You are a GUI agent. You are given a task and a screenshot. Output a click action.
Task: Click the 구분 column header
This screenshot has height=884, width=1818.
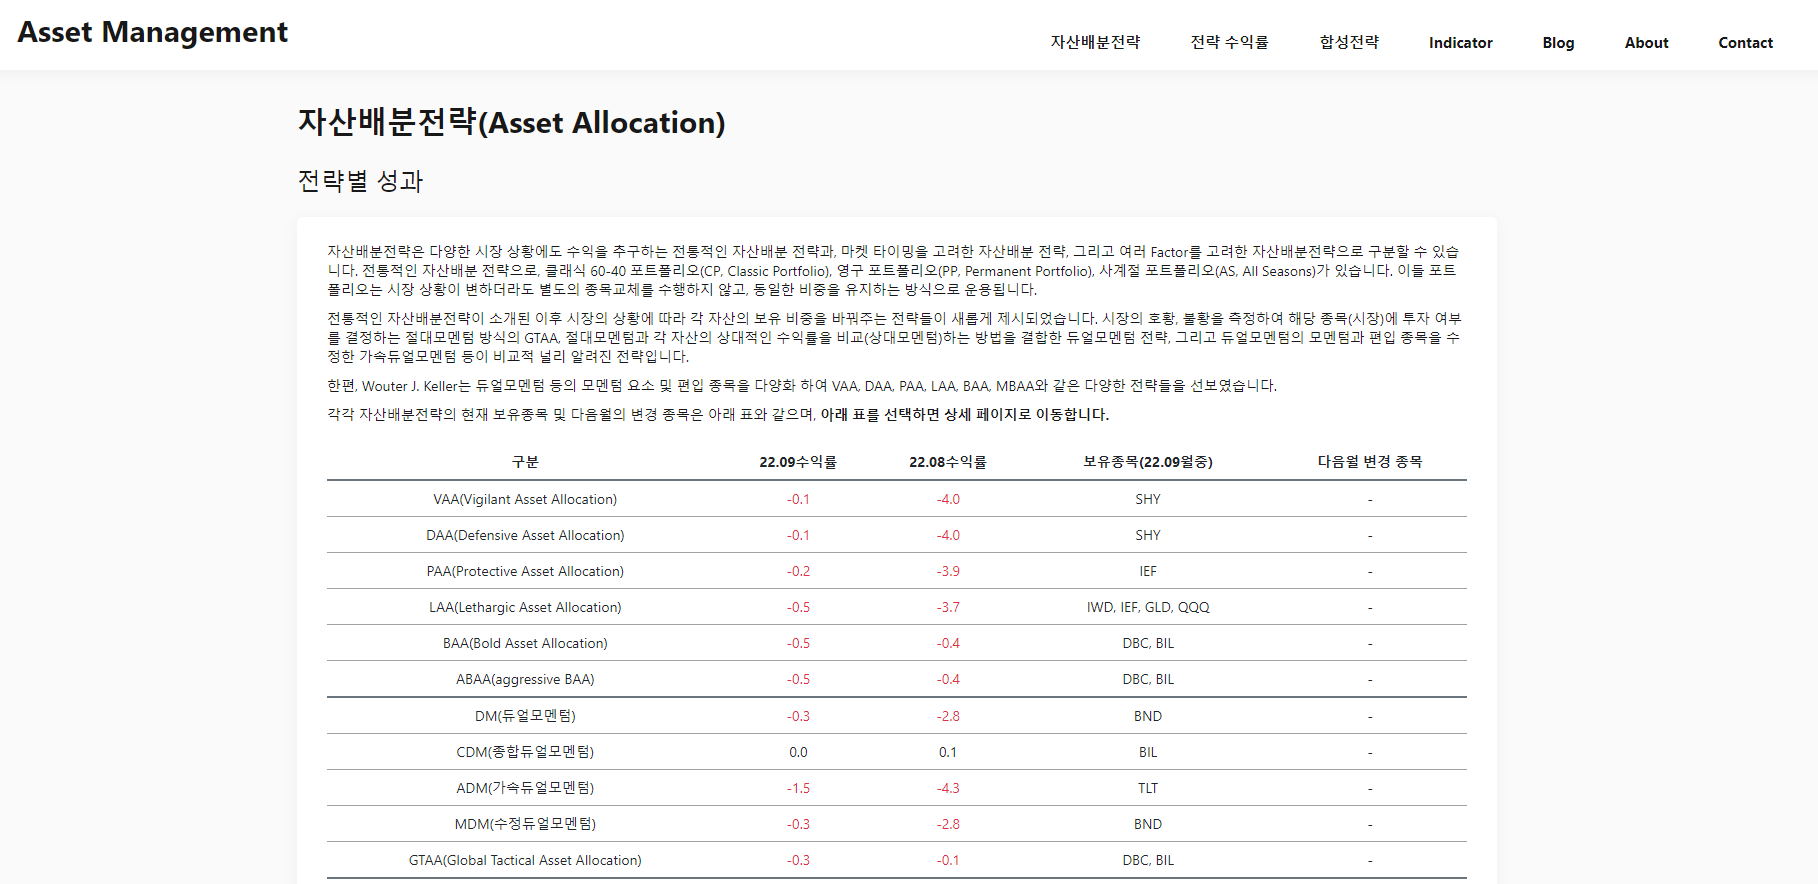tap(525, 462)
